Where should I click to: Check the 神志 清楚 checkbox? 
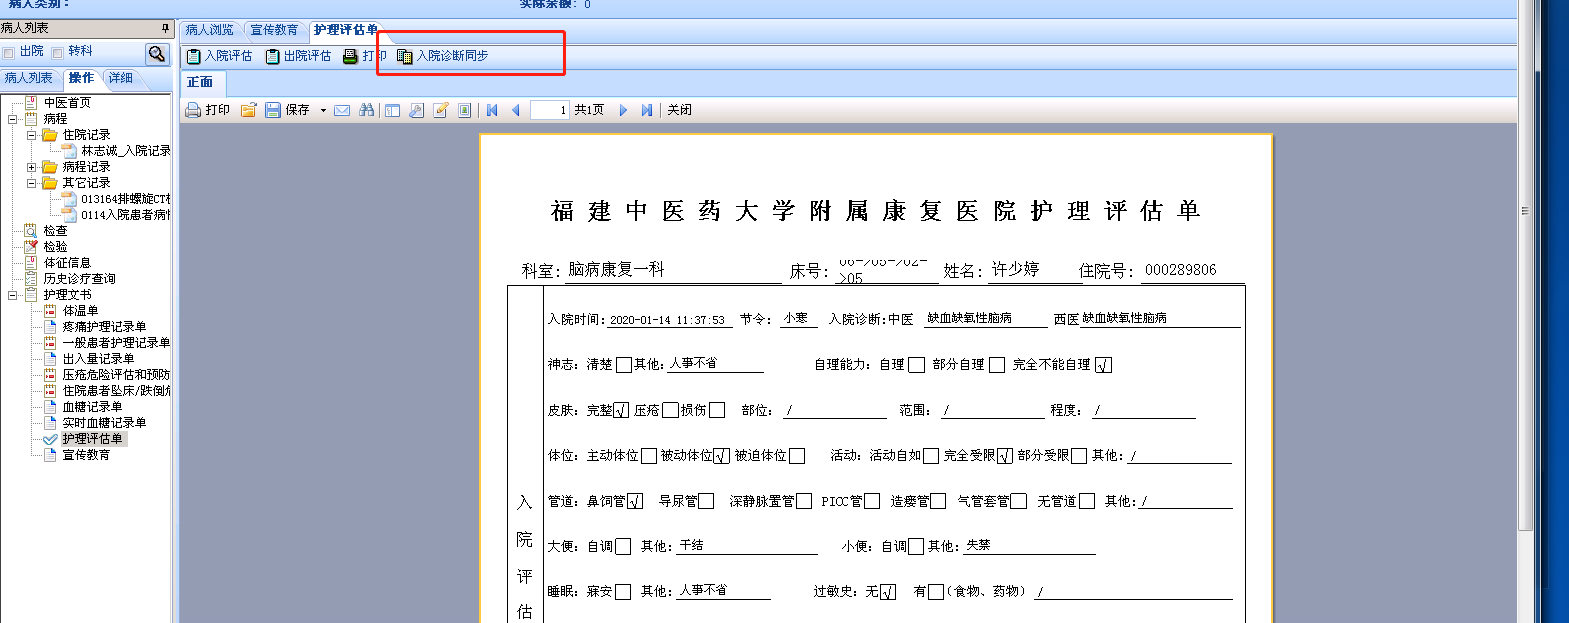pos(624,365)
